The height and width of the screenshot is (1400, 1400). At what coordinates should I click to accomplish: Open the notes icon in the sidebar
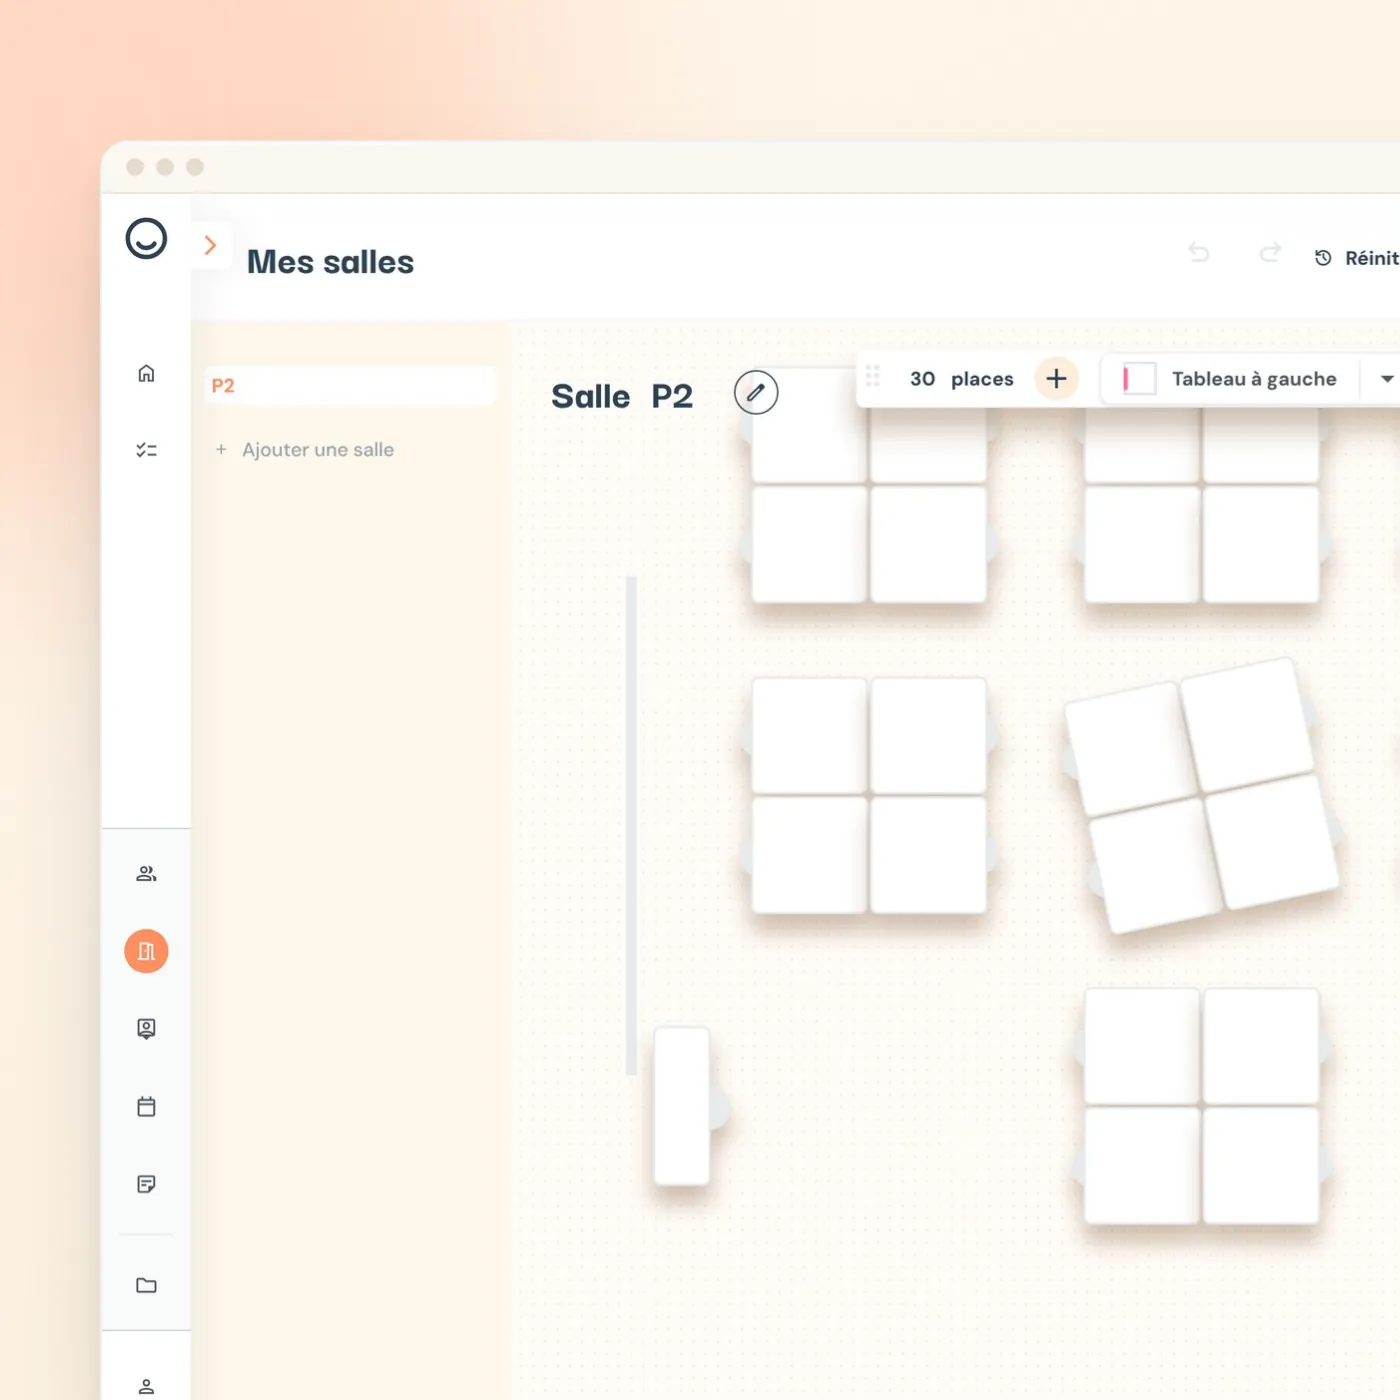click(x=146, y=1184)
